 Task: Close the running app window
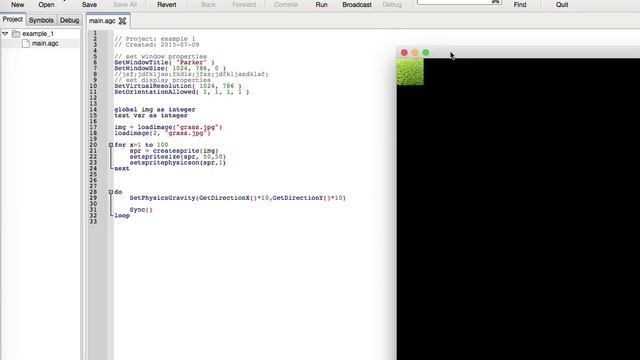click(x=404, y=52)
